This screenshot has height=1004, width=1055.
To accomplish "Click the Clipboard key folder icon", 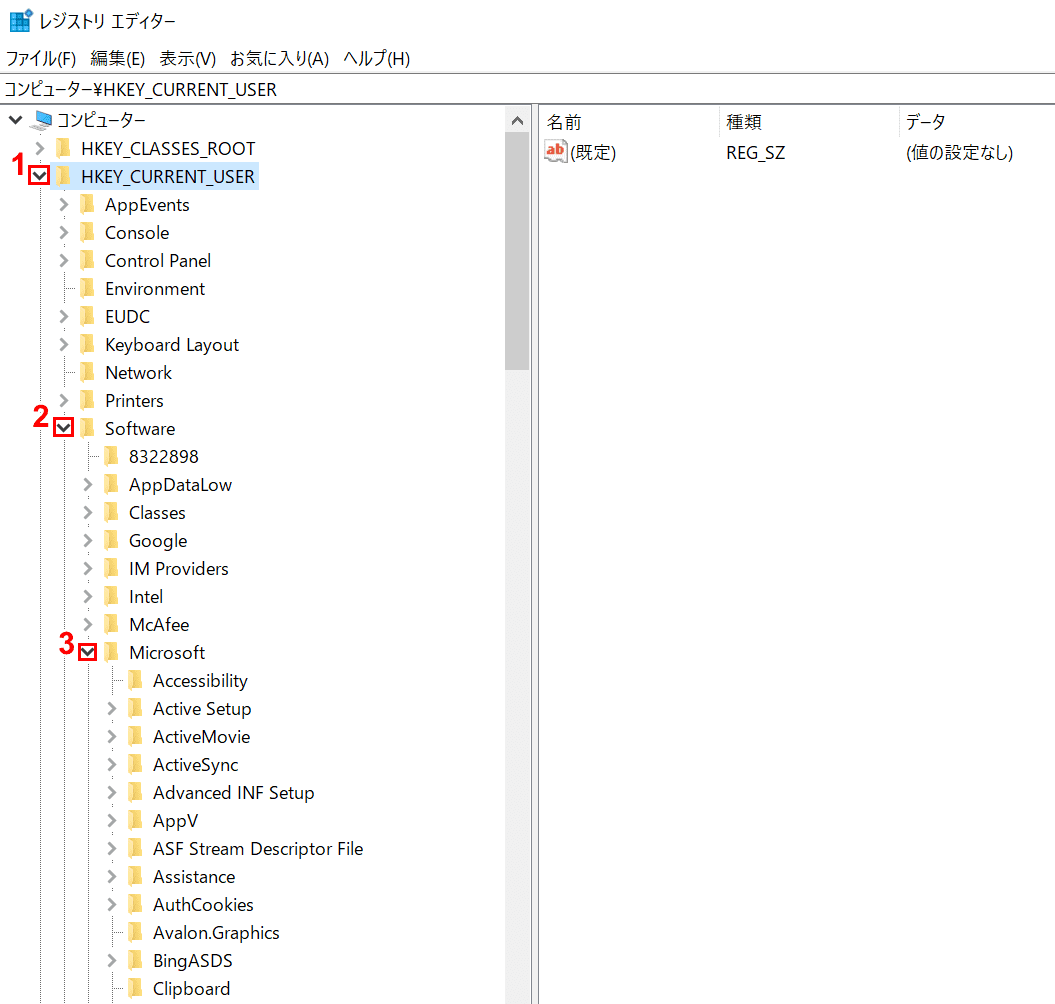I will pos(136,989).
